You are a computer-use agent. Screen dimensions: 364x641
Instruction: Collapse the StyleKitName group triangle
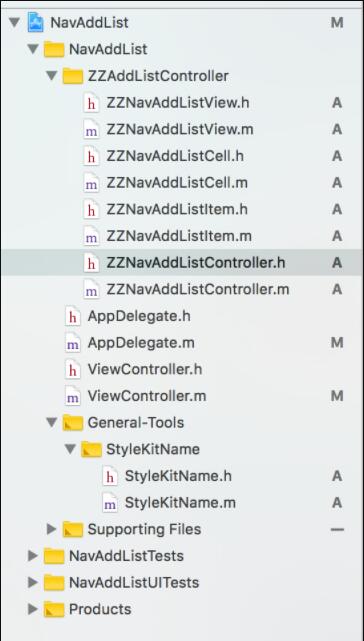tap(70, 450)
